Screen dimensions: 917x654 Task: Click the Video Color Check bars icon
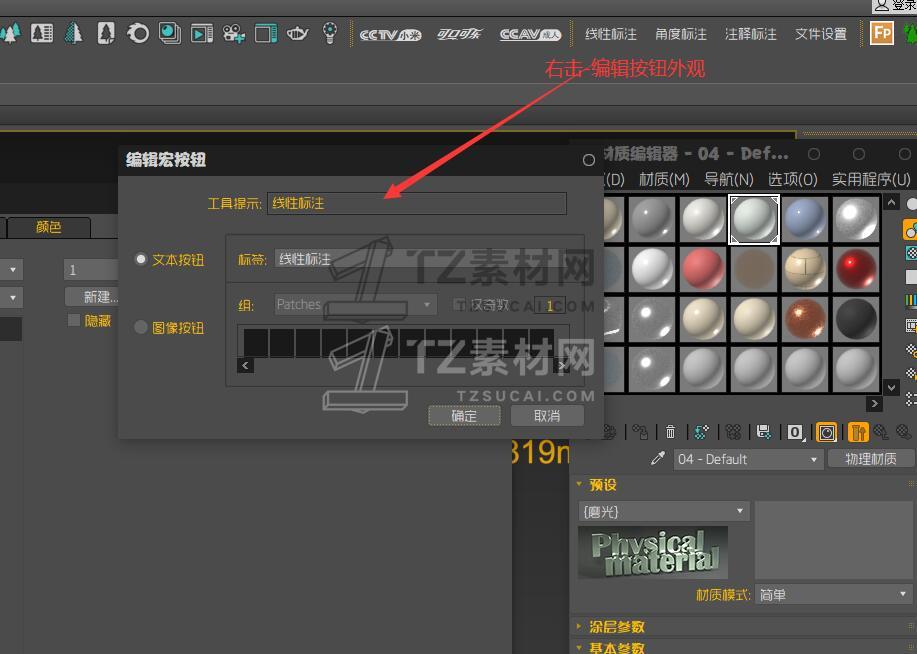click(x=911, y=301)
